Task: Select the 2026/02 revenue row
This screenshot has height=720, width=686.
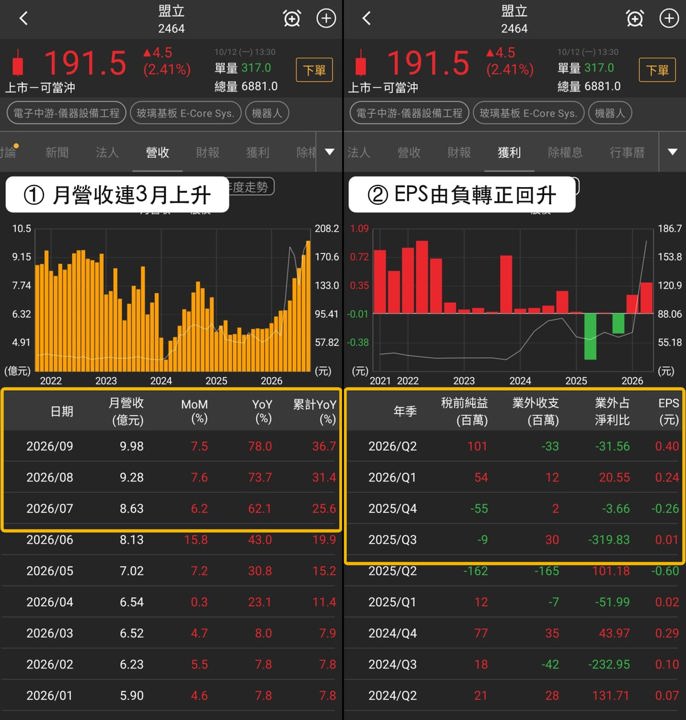Action: 171,665
